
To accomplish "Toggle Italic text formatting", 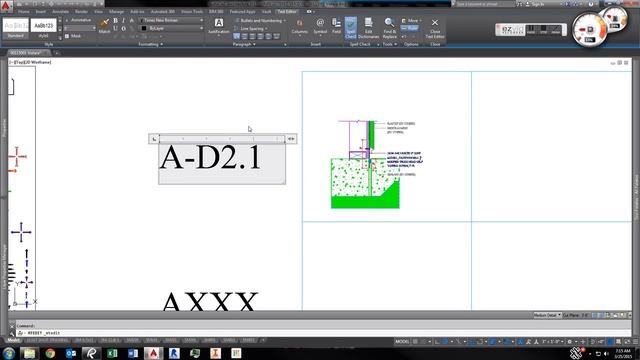I will (x=124, y=20).
